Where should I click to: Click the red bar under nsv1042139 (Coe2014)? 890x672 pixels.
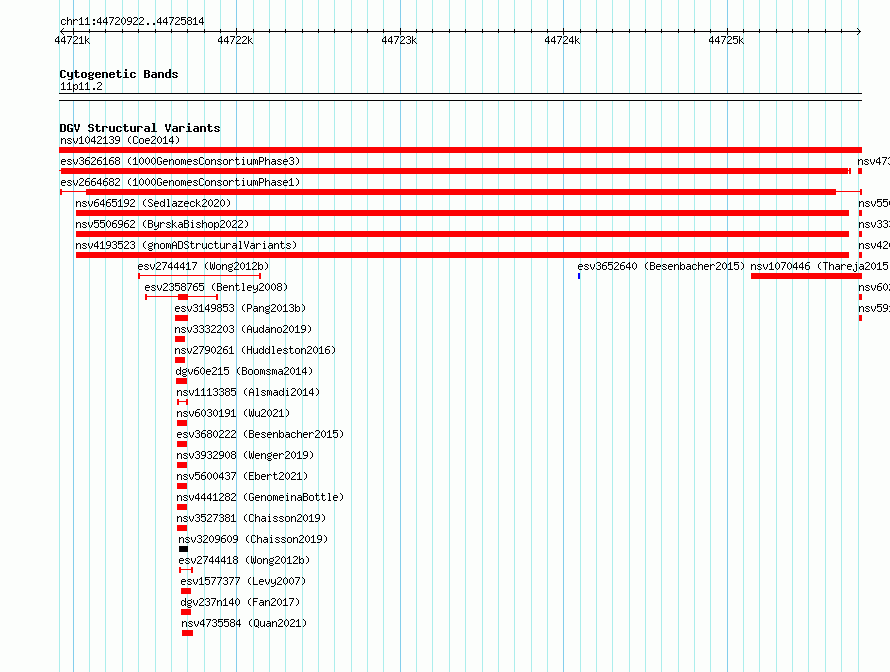(x=460, y=150)
